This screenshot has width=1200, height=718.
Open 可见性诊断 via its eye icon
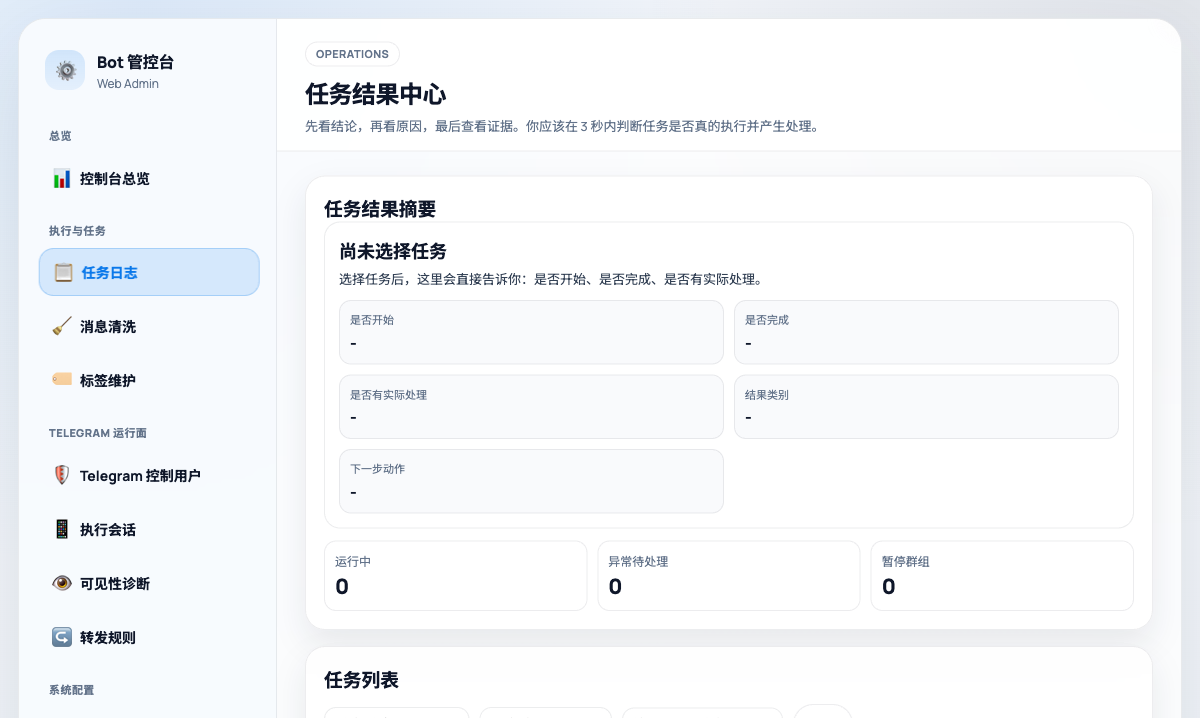(62, 583)
